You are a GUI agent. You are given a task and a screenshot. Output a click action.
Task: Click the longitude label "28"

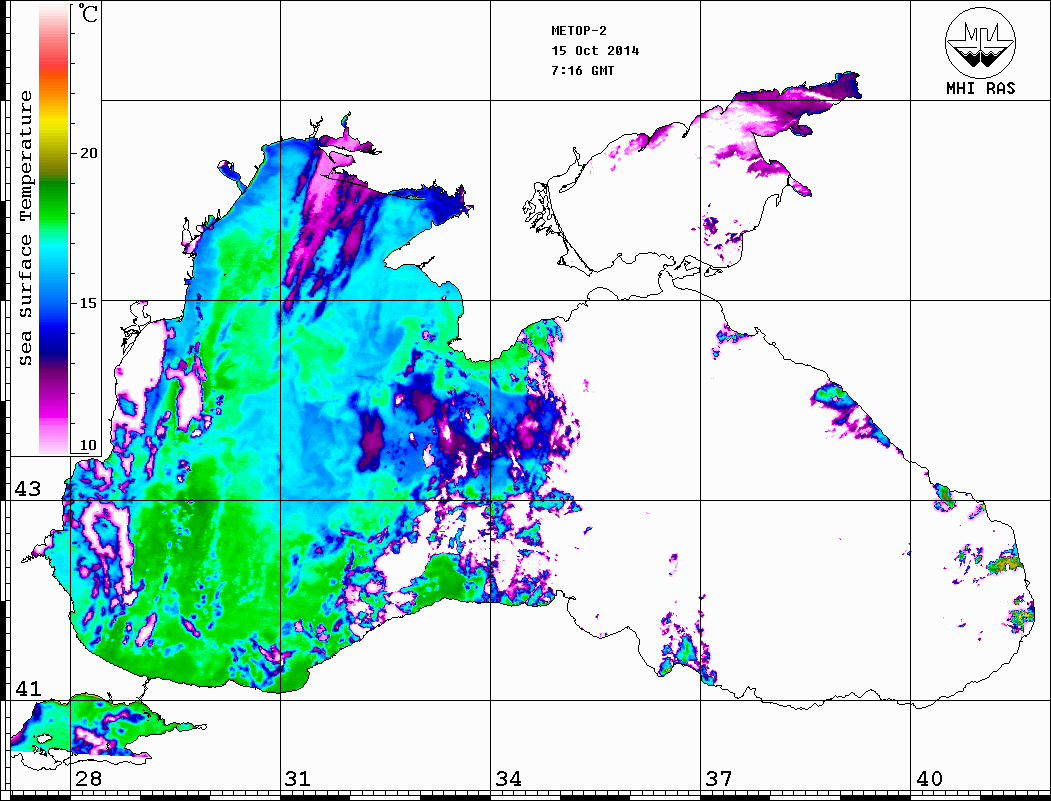[x=88, y=779]
